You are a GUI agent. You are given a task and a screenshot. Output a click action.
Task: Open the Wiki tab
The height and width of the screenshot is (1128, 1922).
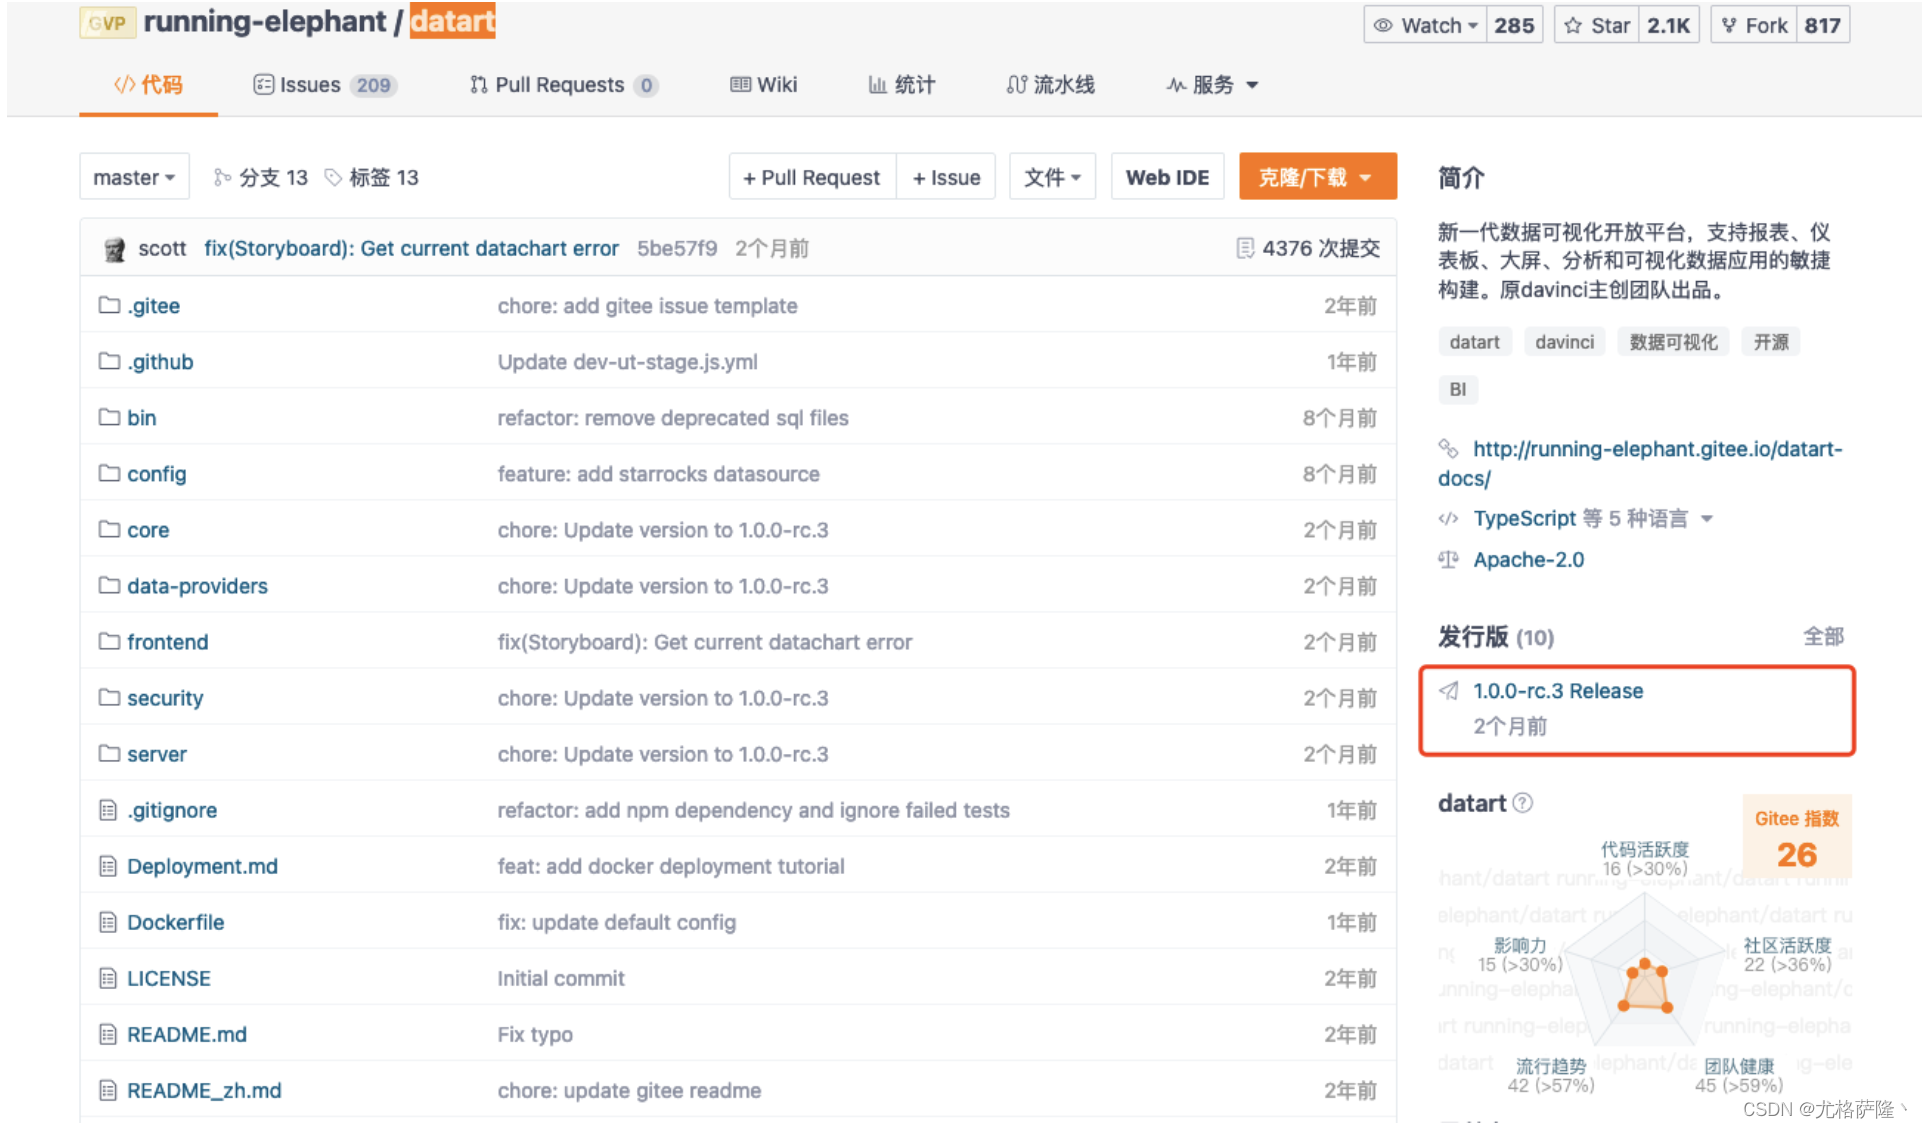pyautogui.click(x=763, y=85)
